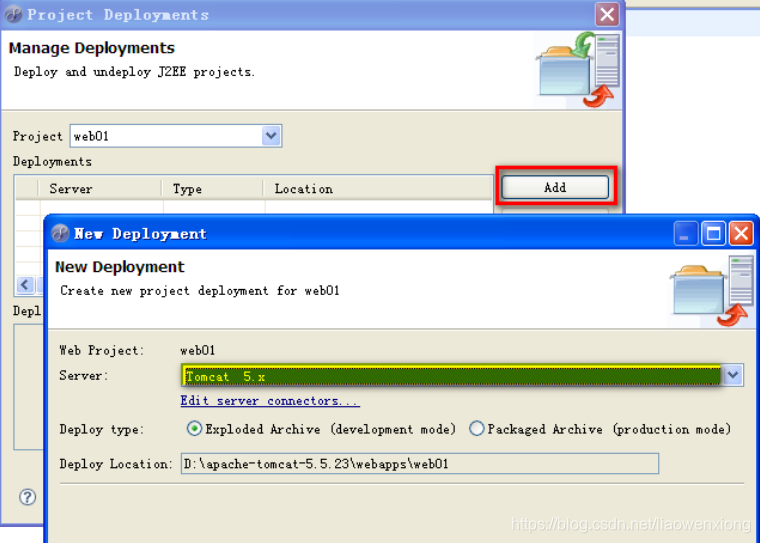This screenshot has width=760, height=543.
Task: Minimize the New Deployment dialog
Action: pos(685,234)
